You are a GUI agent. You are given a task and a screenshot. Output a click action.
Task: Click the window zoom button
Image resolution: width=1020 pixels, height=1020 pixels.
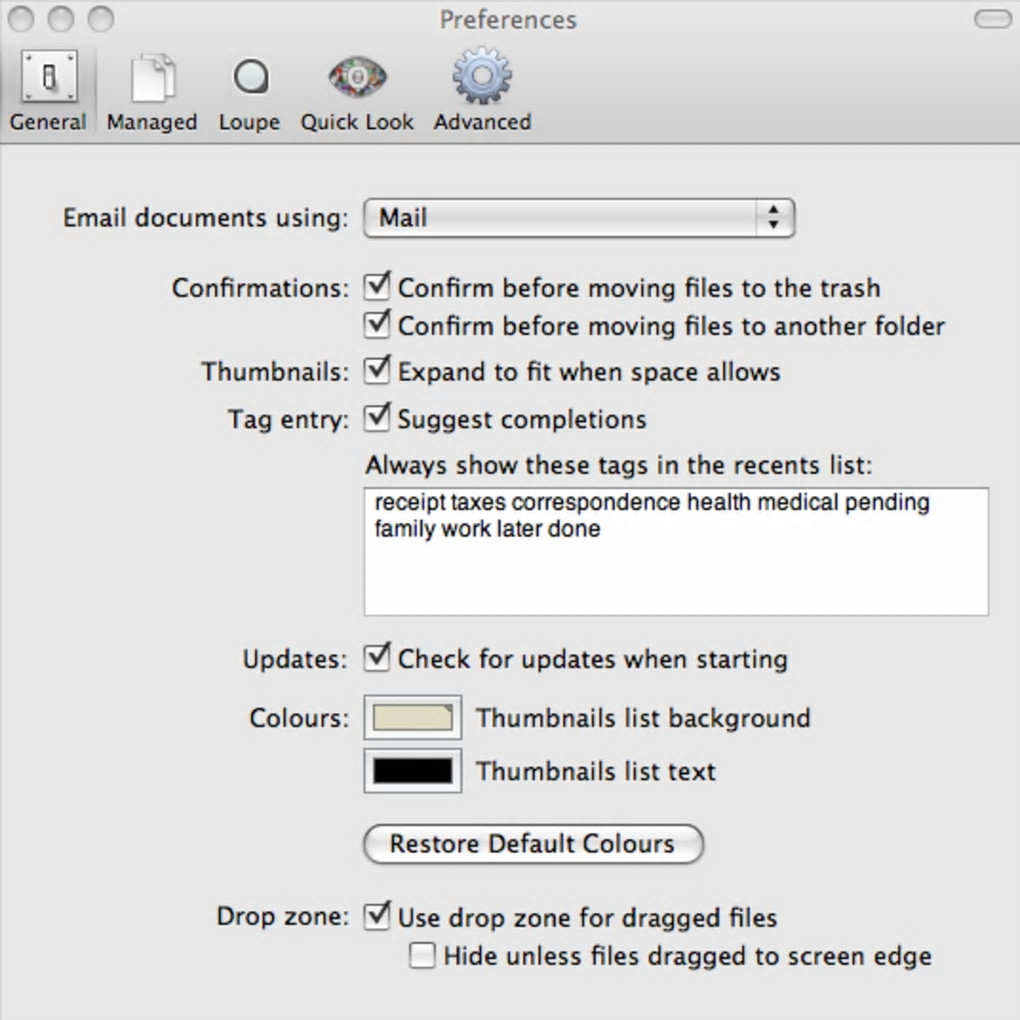point(101,19)
